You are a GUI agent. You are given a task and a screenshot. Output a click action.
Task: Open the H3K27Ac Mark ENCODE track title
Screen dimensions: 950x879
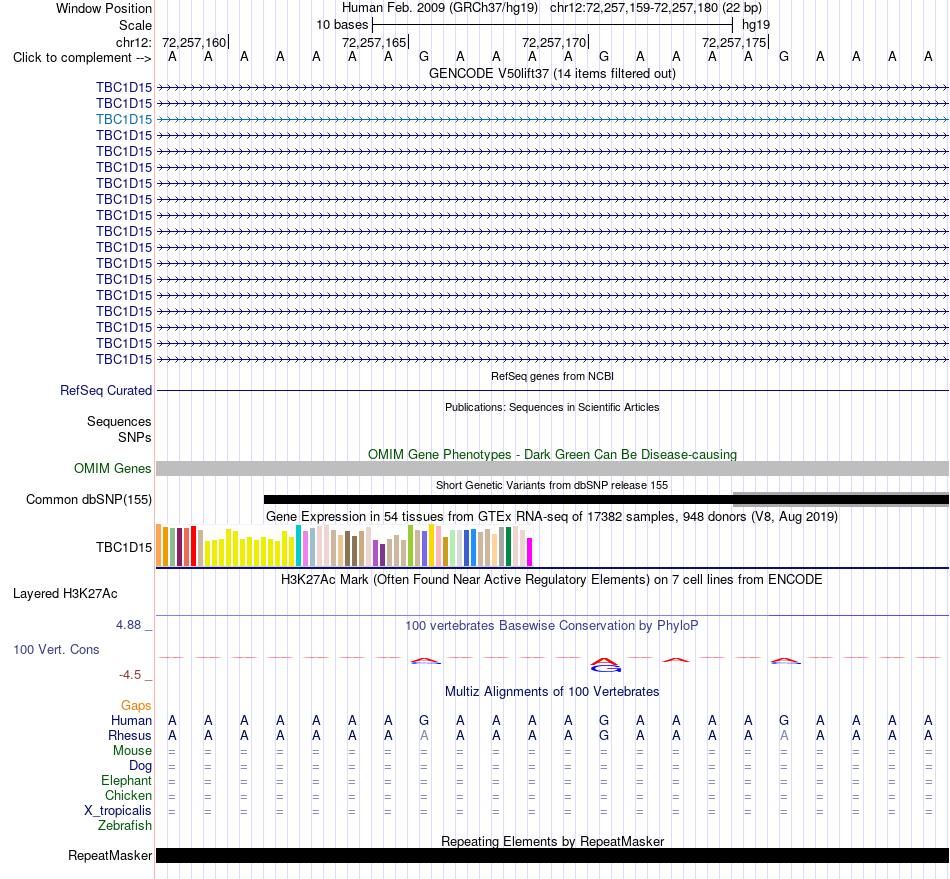click(552, 579)
